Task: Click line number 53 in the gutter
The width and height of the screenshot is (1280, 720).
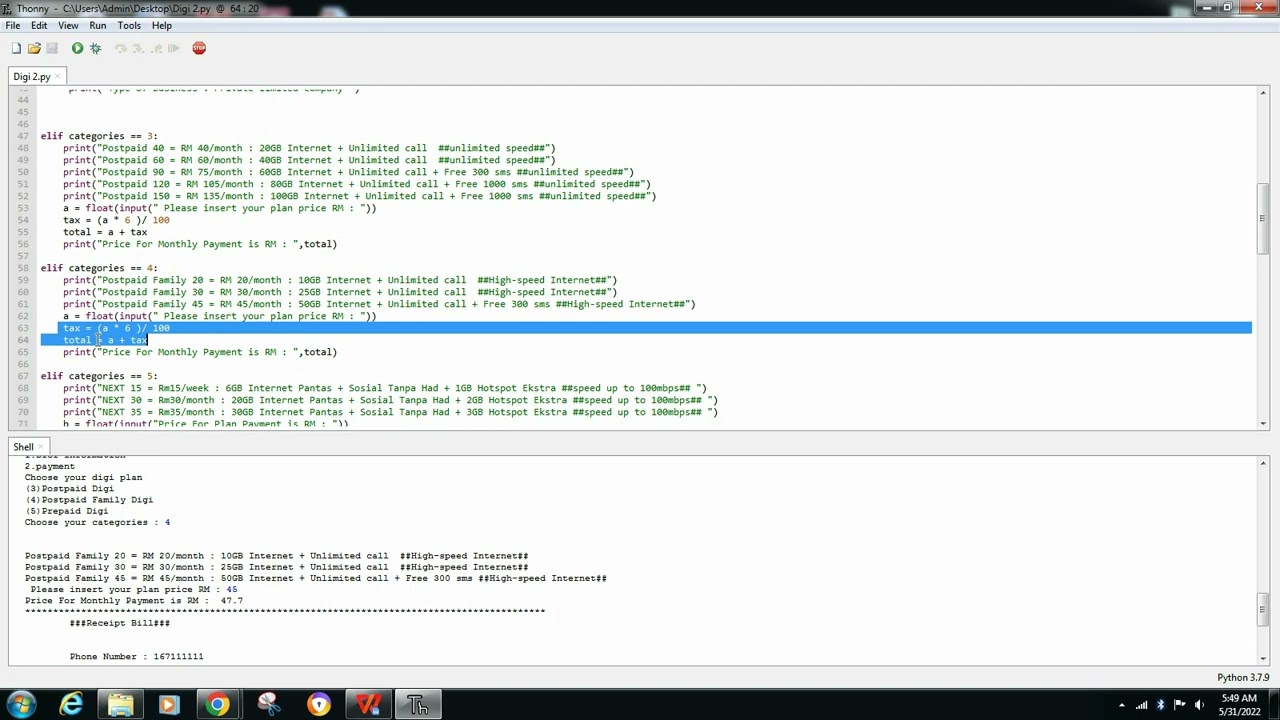Action: (x=23, y=208)
